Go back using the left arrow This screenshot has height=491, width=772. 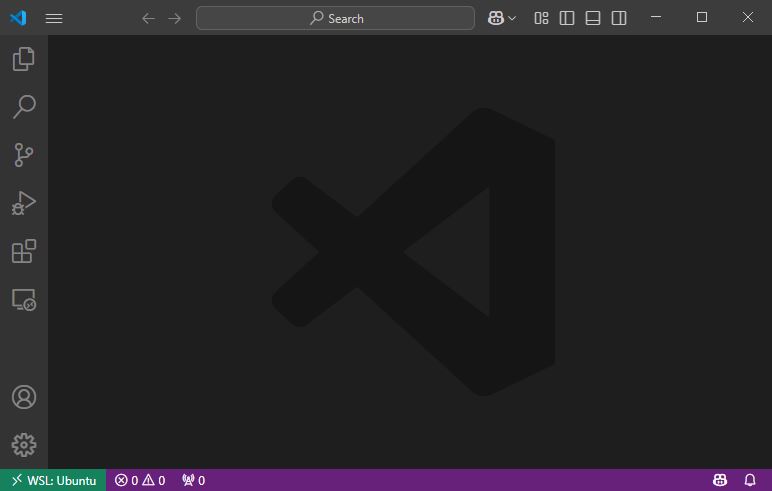[148, 18]
